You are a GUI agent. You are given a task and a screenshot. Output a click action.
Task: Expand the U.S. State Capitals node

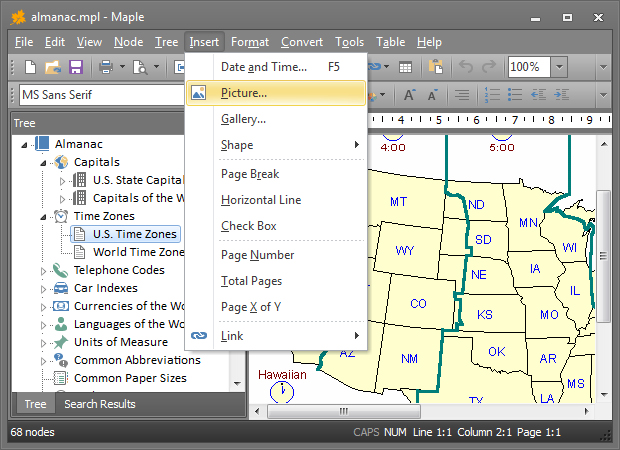[x=62, y=181]
